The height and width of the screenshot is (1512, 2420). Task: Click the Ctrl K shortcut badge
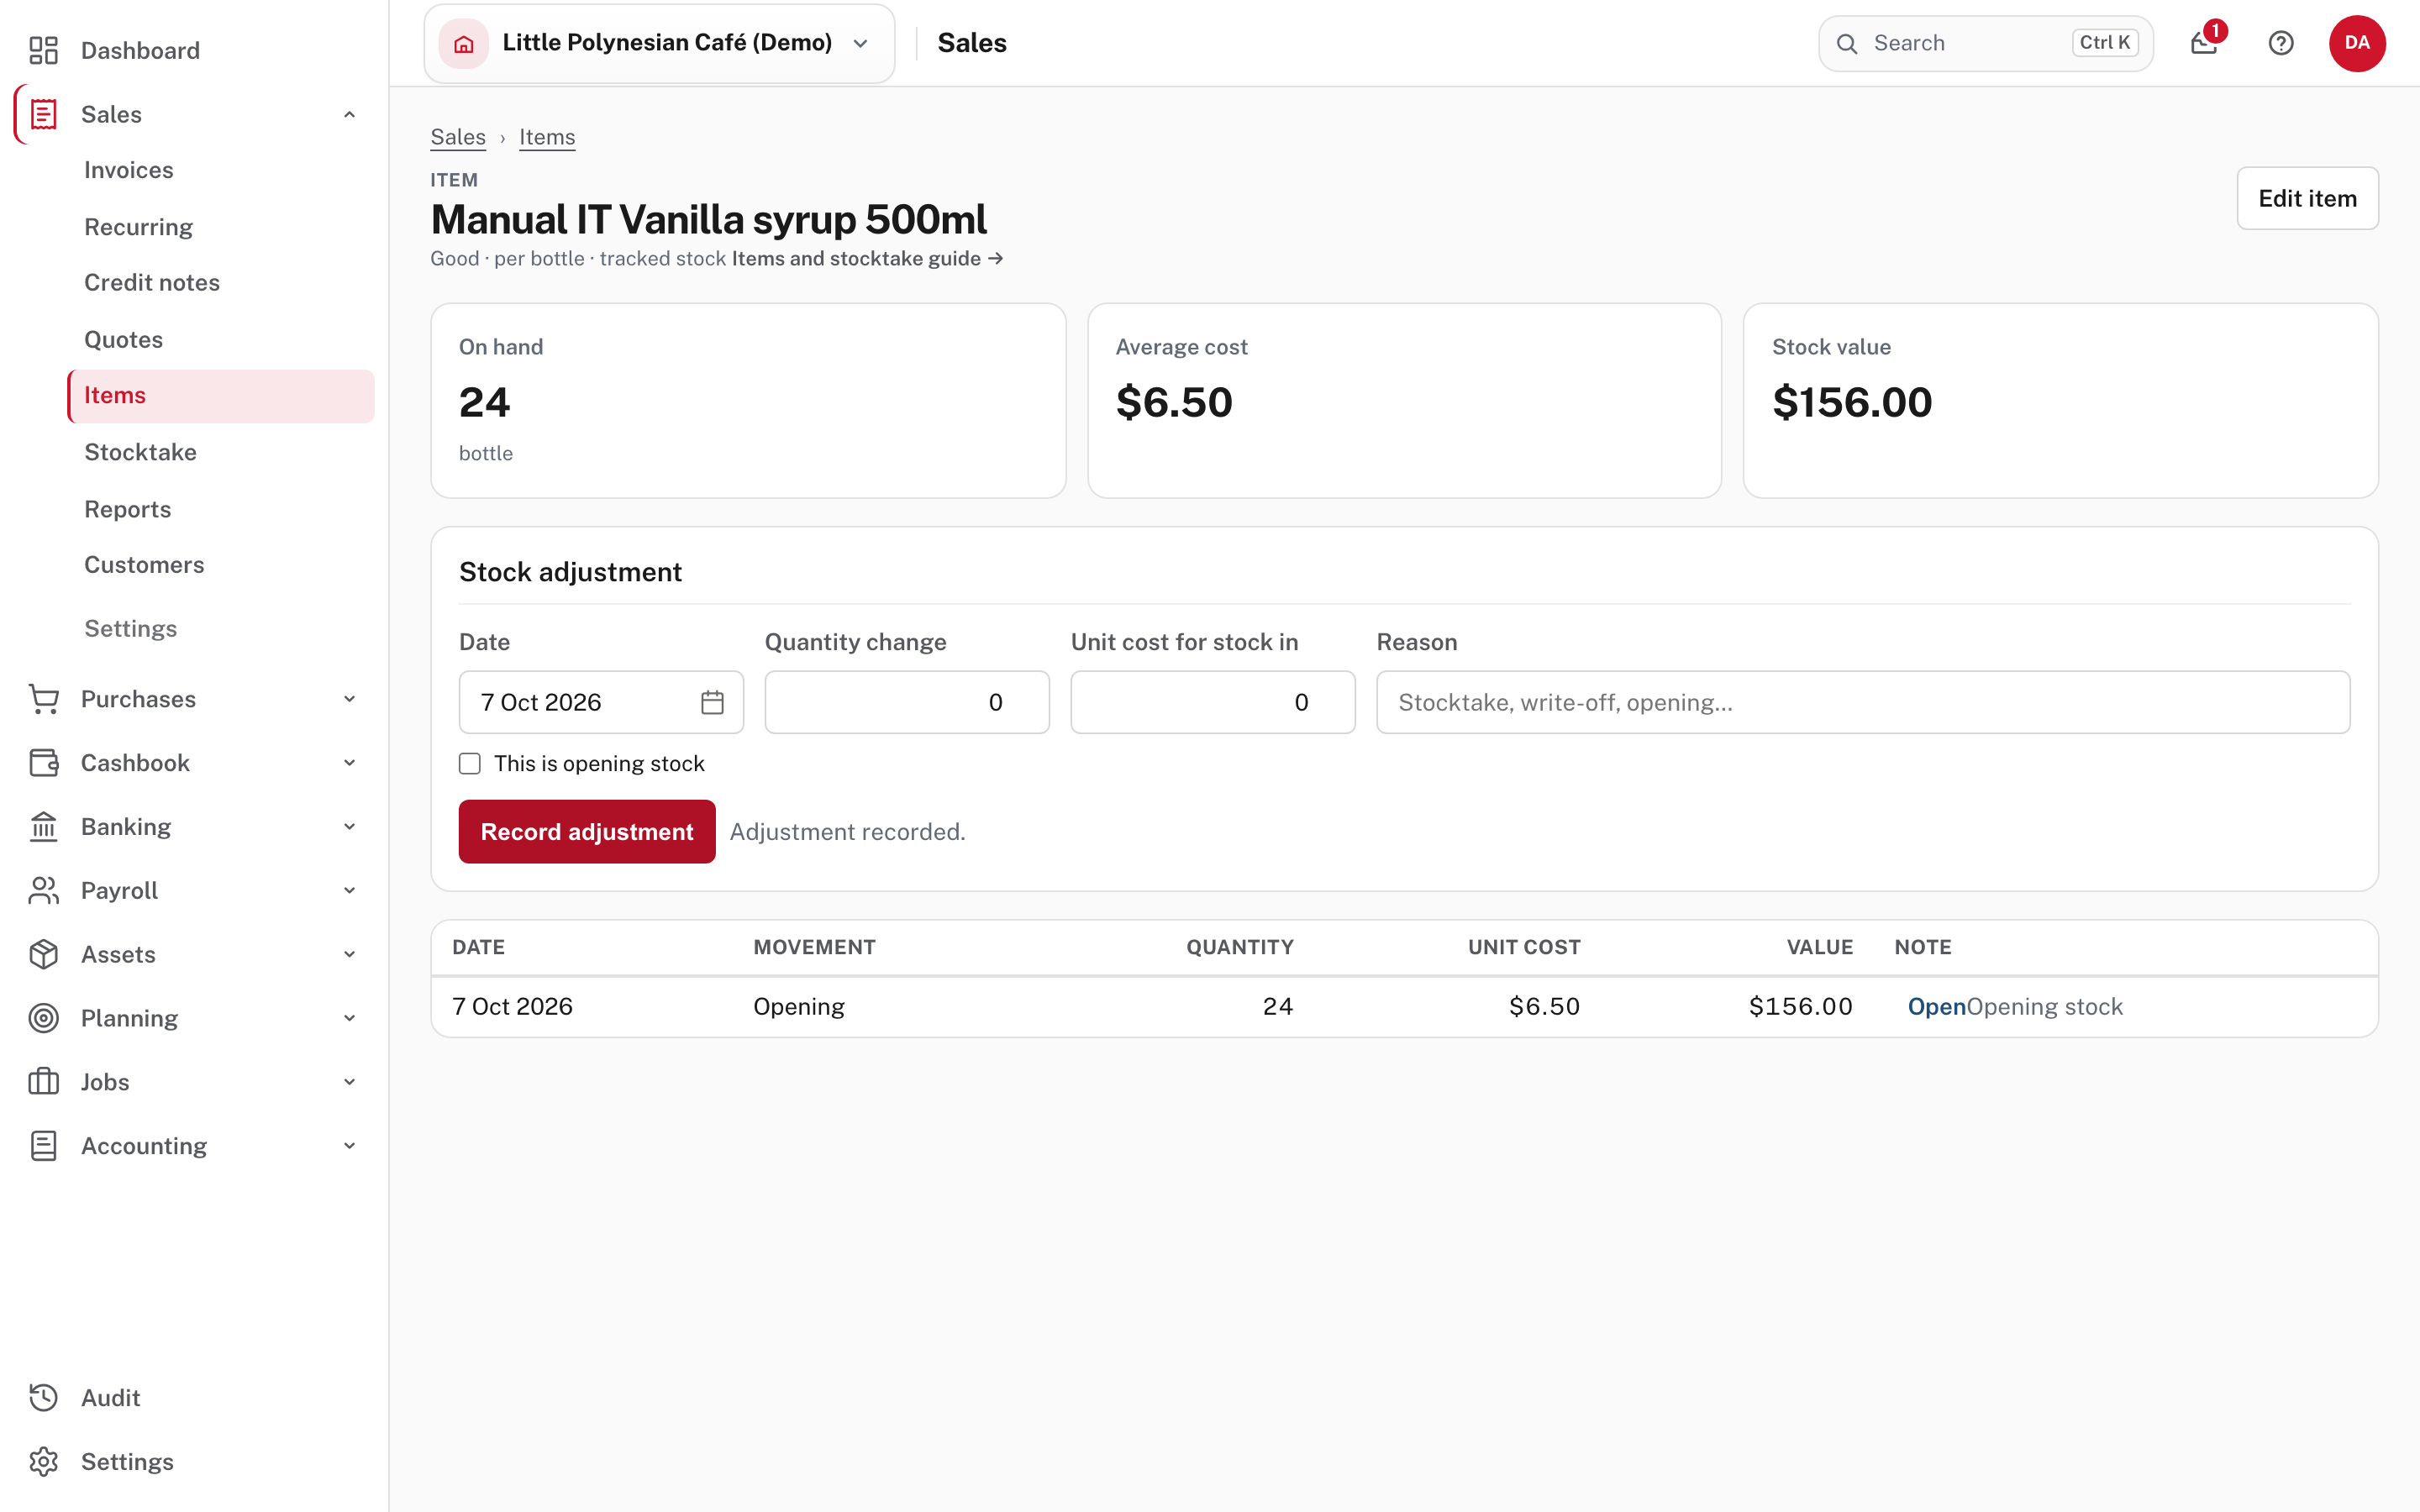pyautogui.click(x=2105, y=43)
